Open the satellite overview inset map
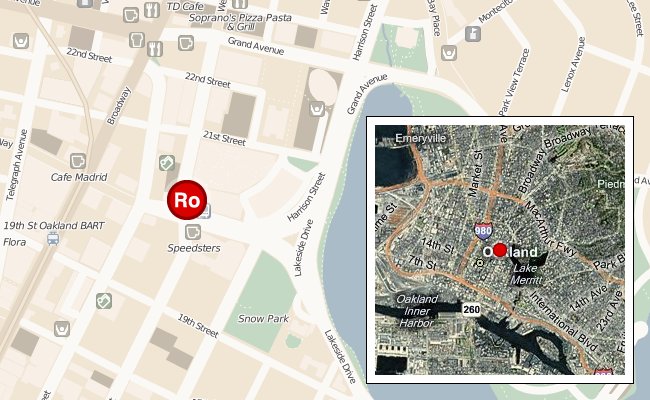Viewport: 650px width, 400px height. (x=500, y=250)
